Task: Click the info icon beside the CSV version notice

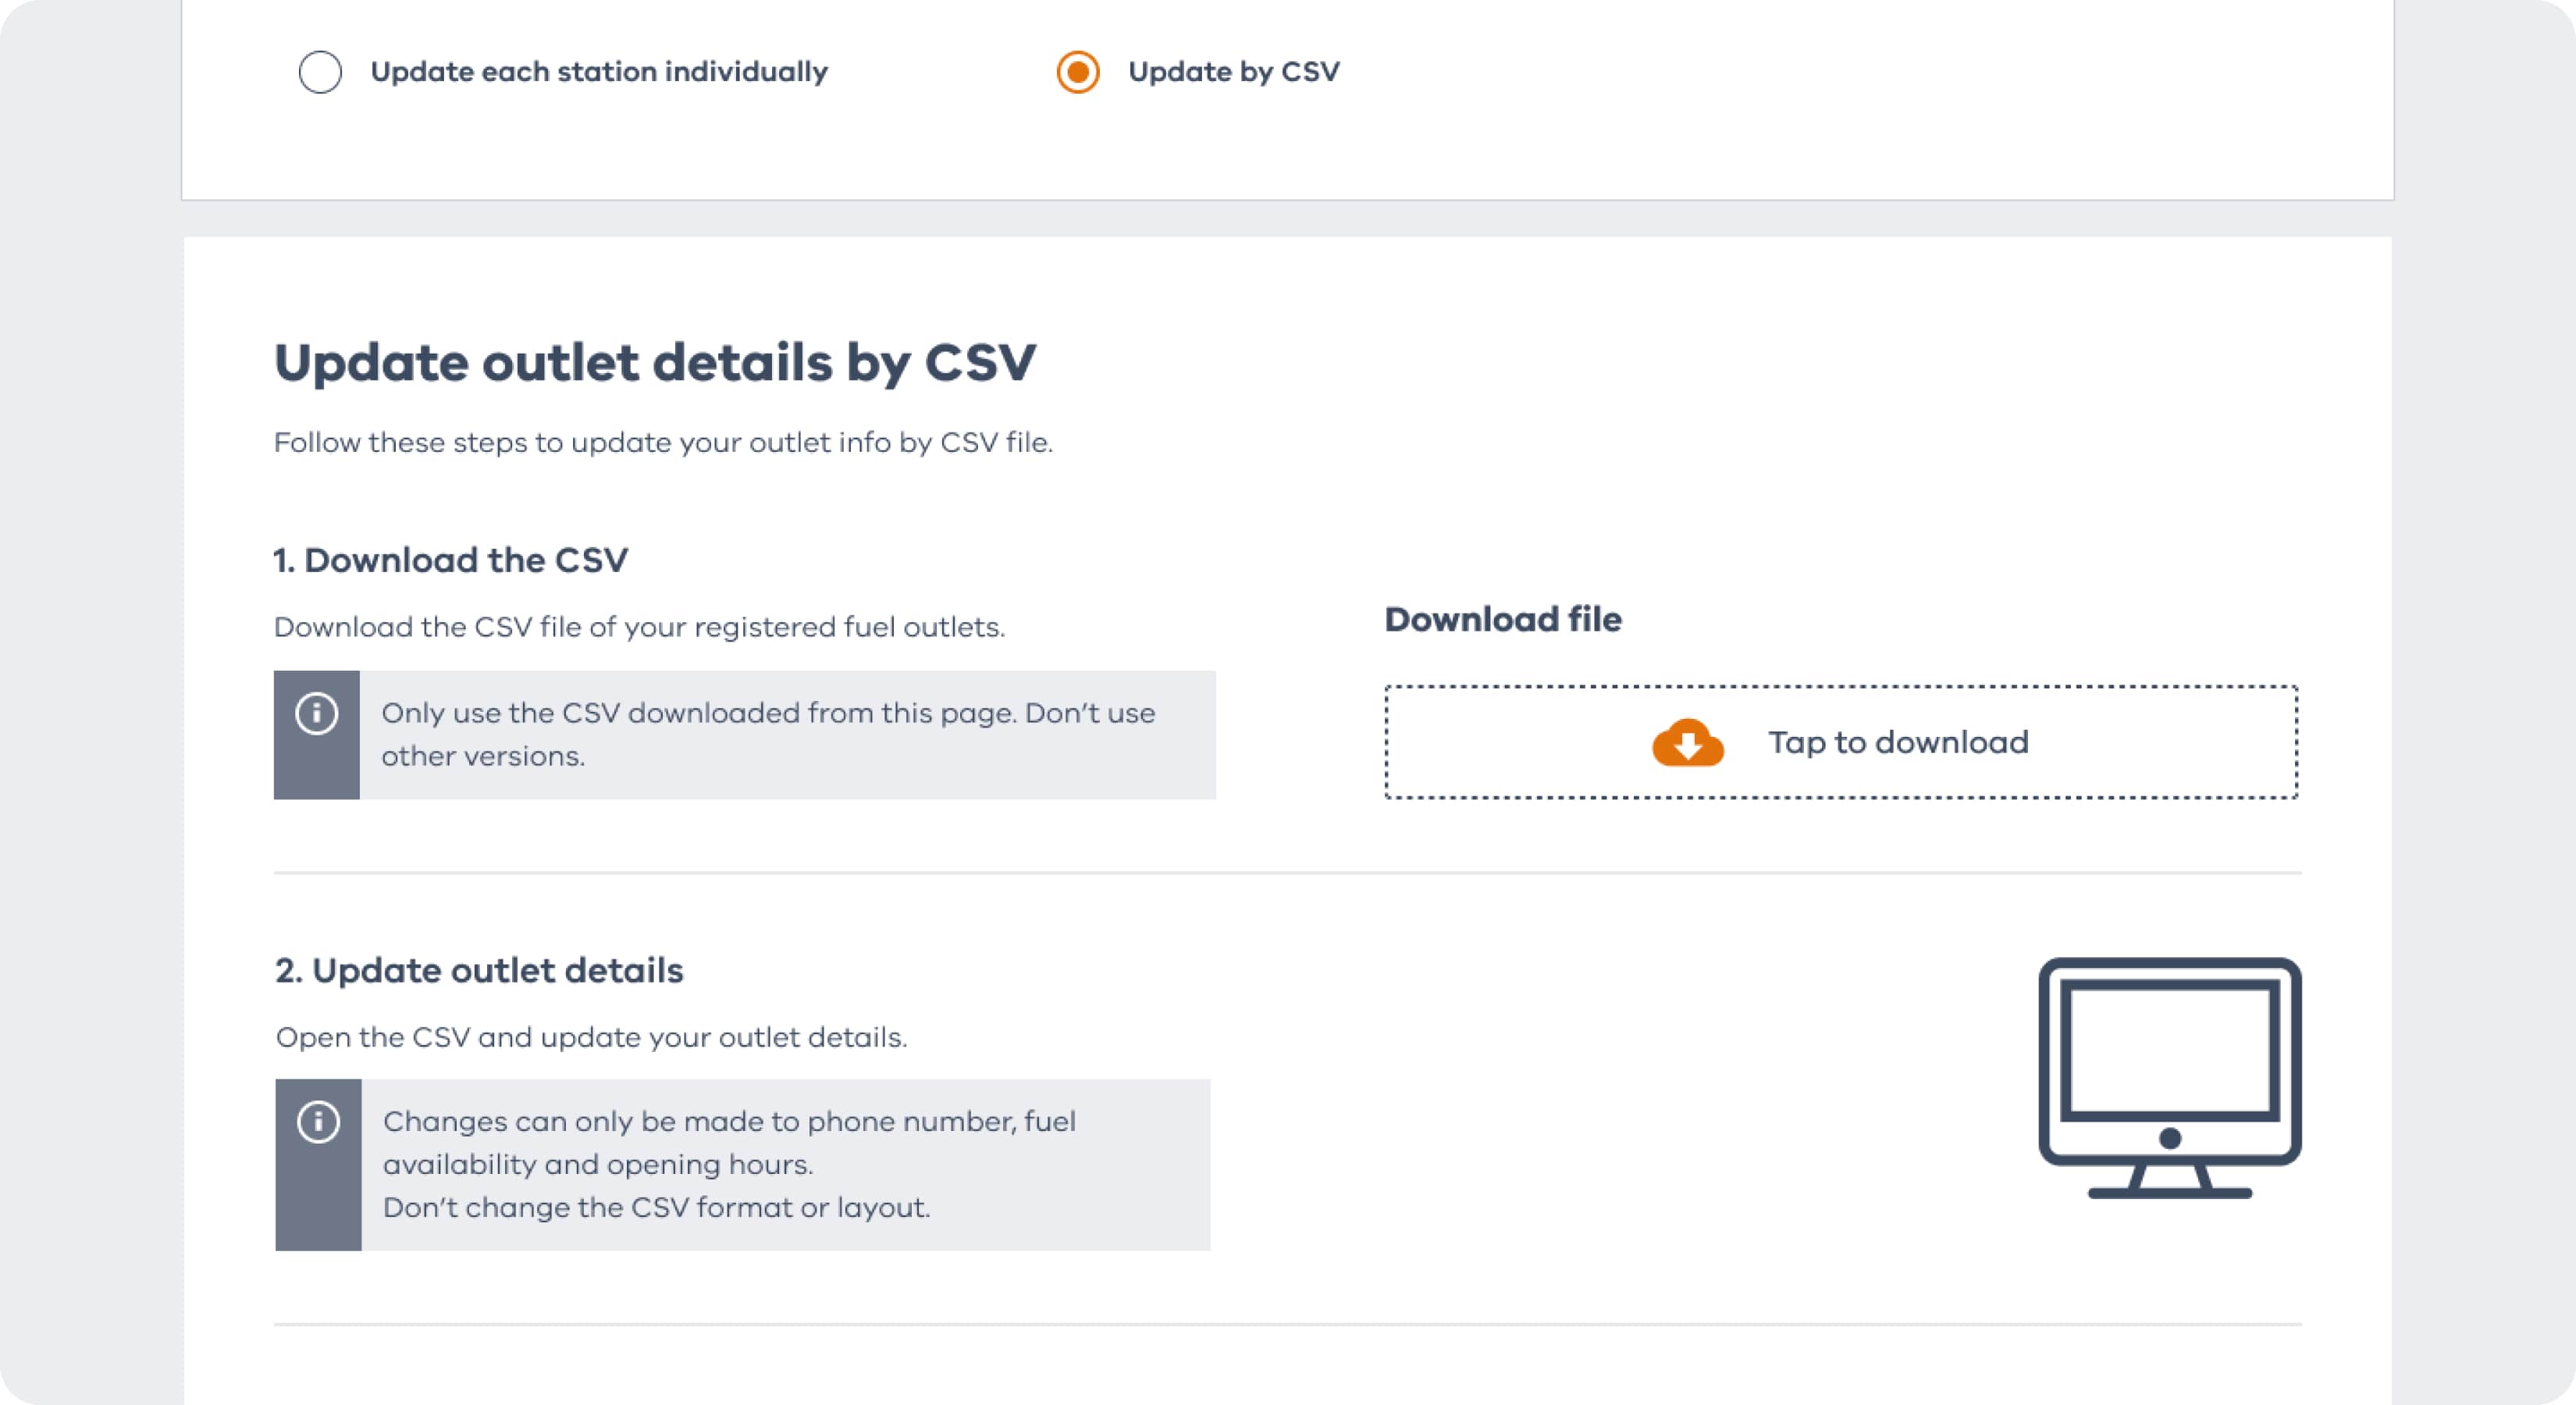Action: (x=317, y=714)
